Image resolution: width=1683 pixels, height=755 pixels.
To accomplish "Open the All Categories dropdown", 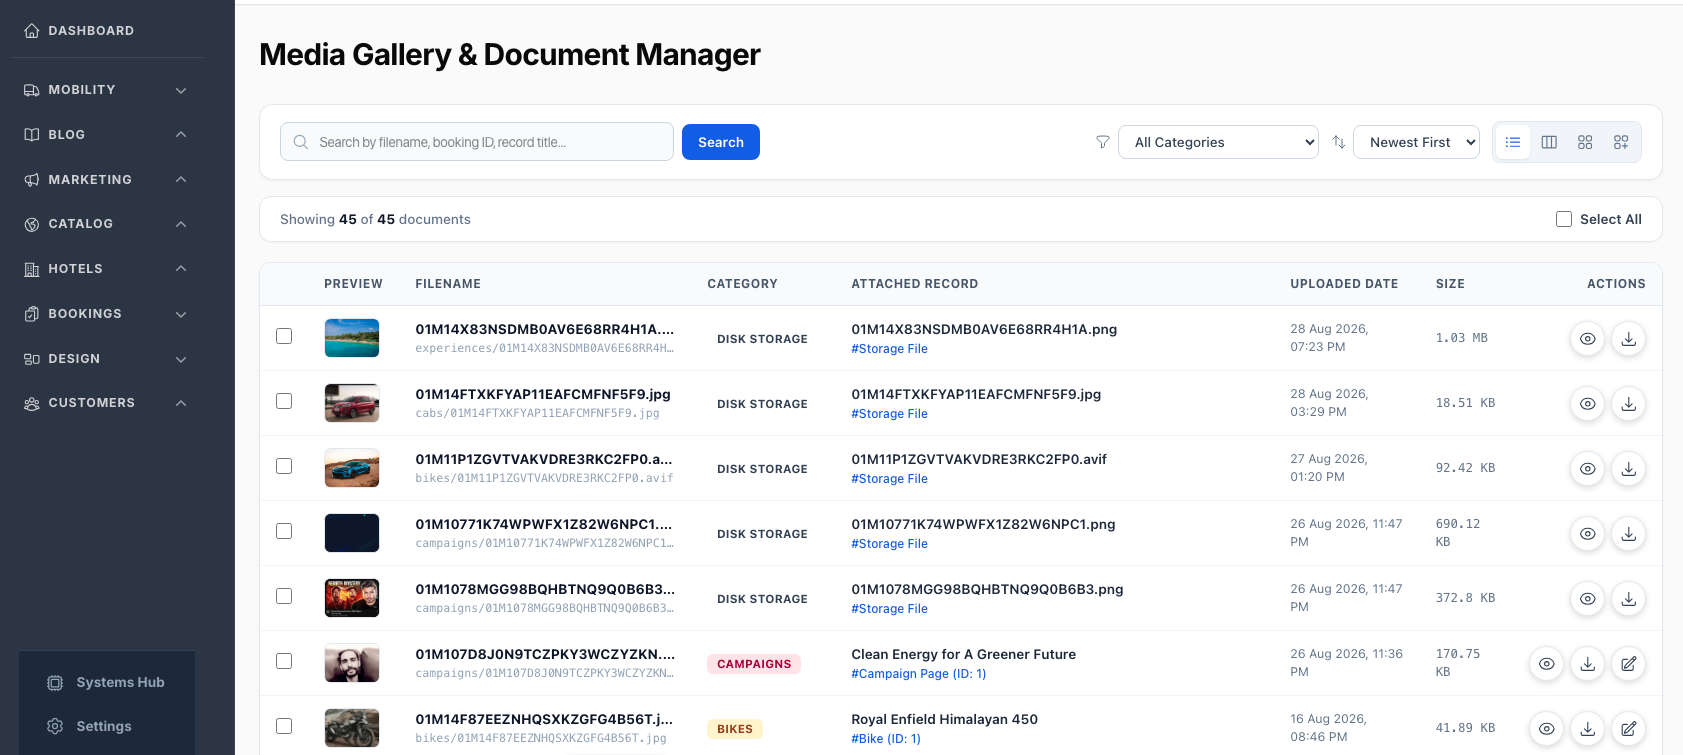I will [x=1218, y=142].
